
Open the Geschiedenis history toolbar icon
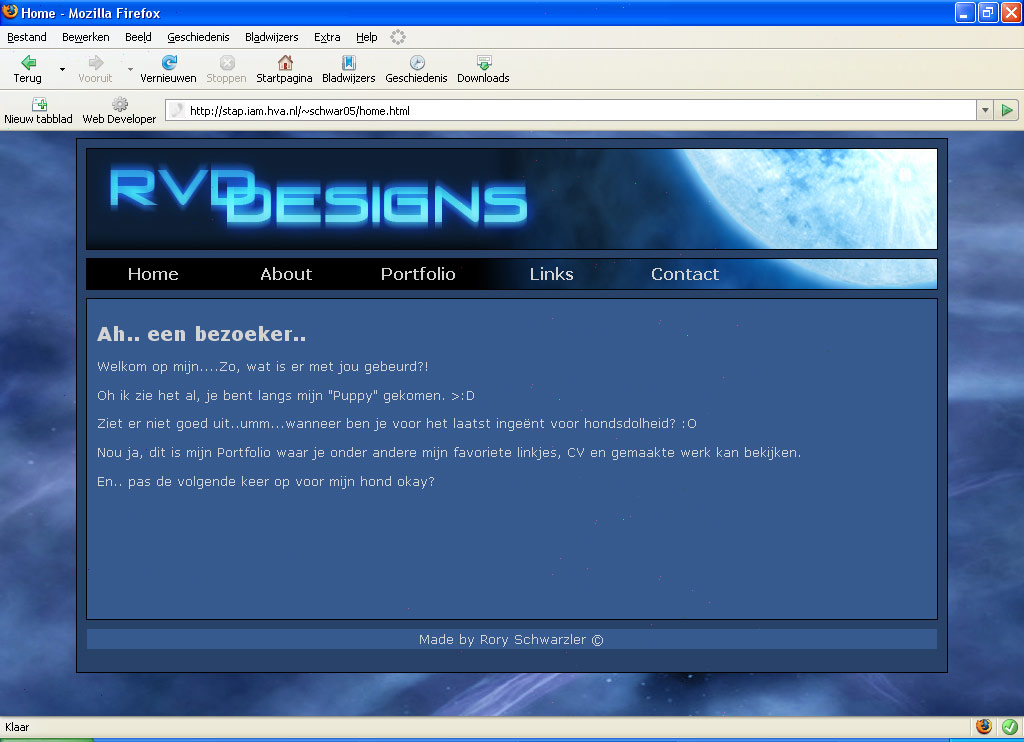click(x=417, y=63)
